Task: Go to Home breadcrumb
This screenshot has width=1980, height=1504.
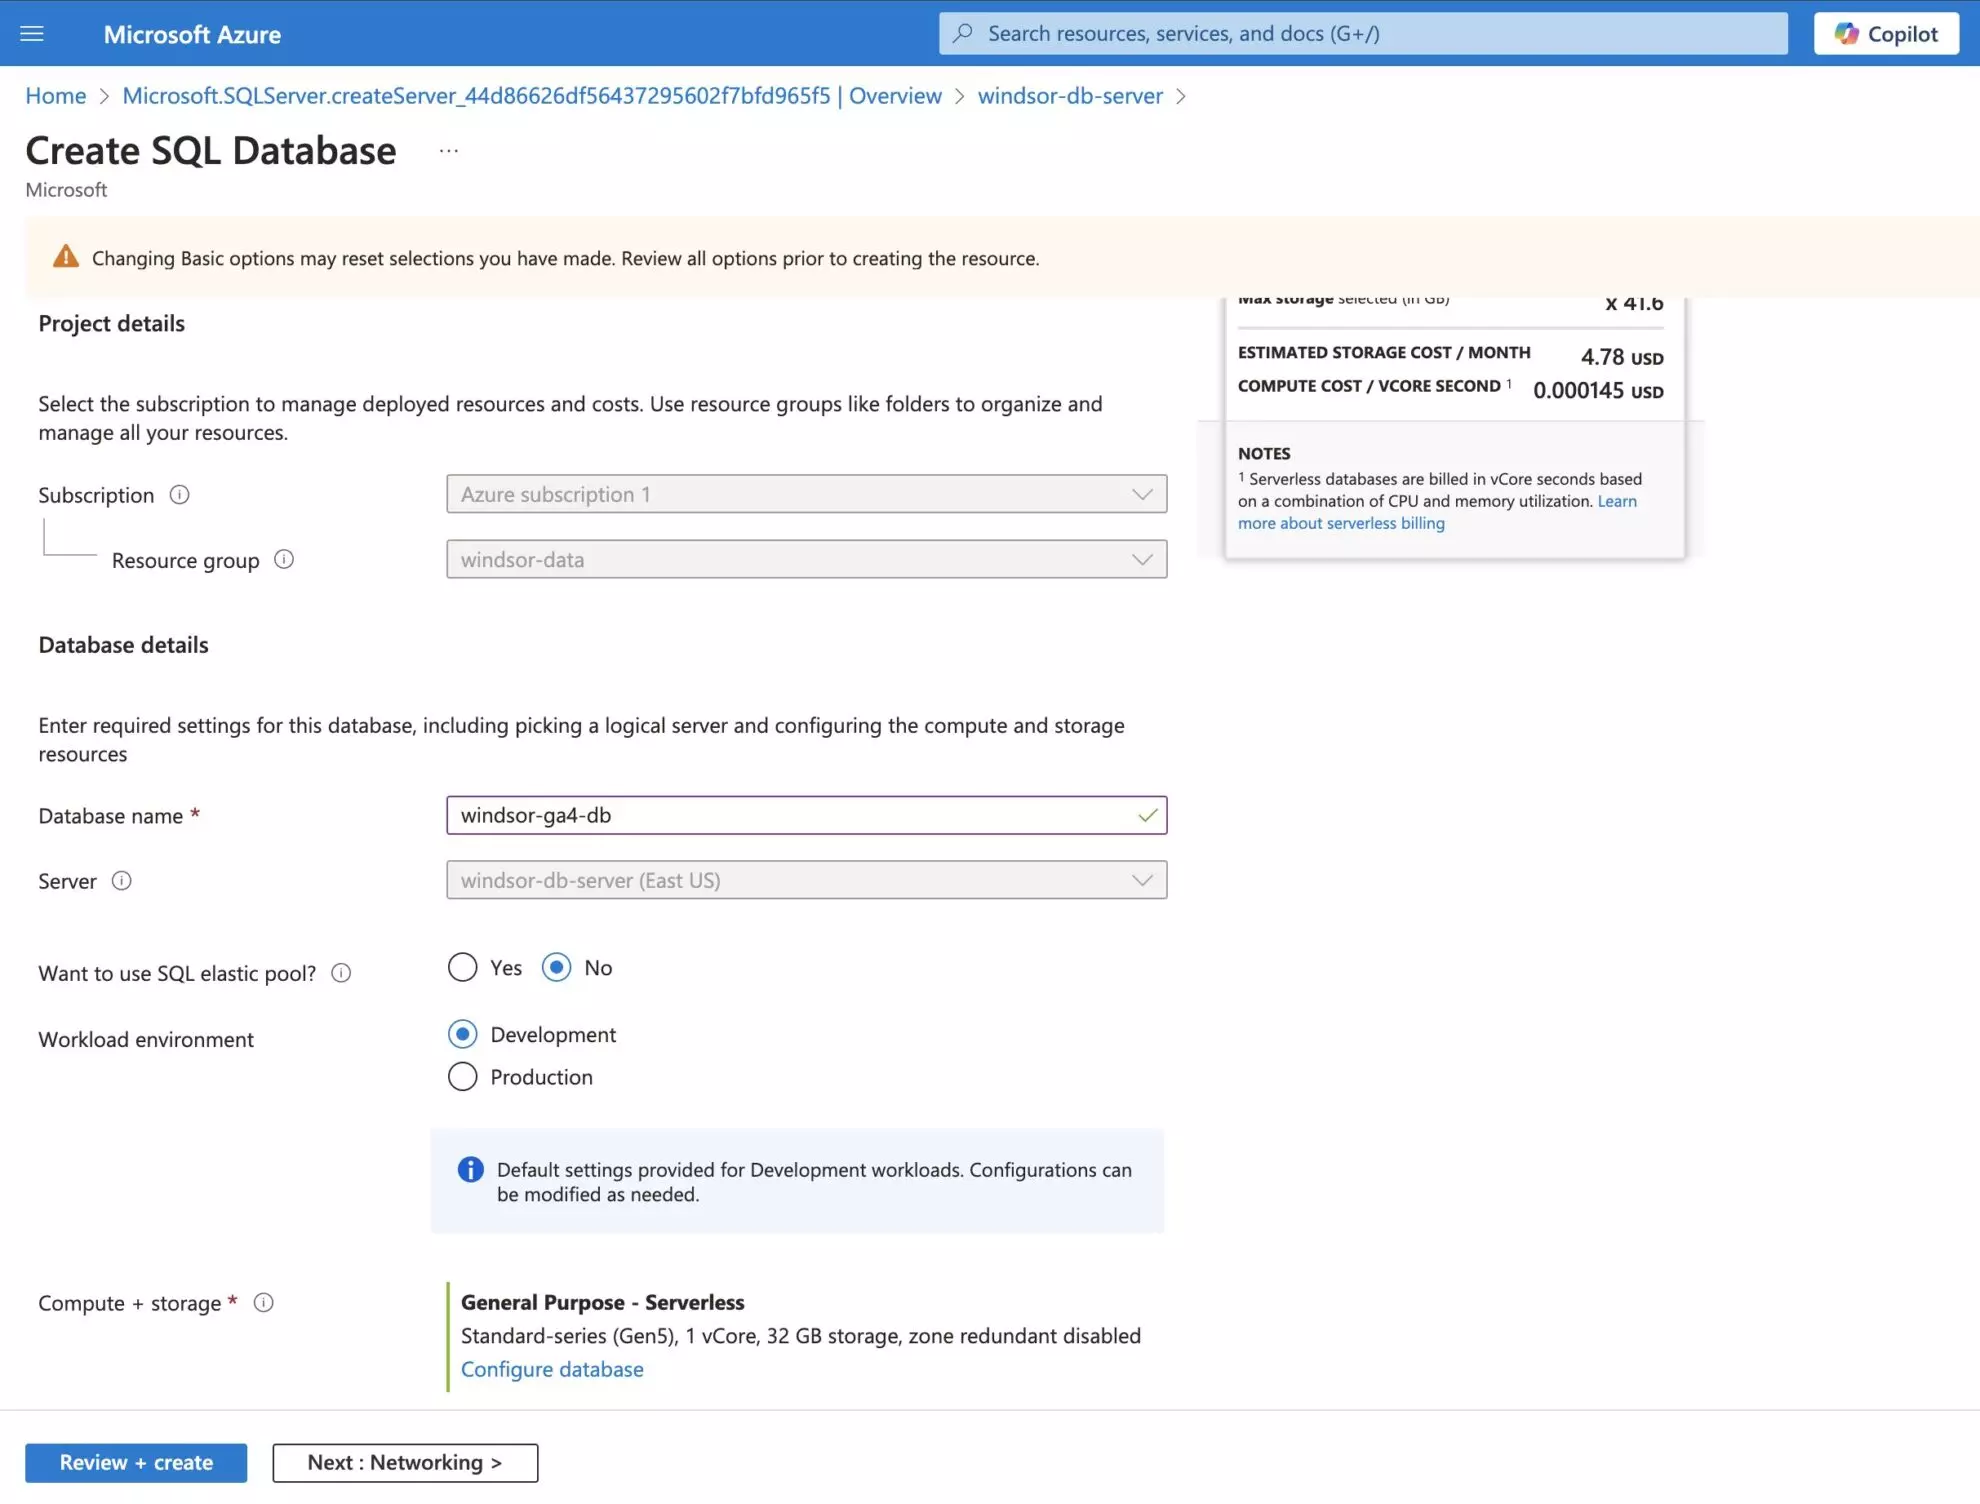Action: click(56, 96)
